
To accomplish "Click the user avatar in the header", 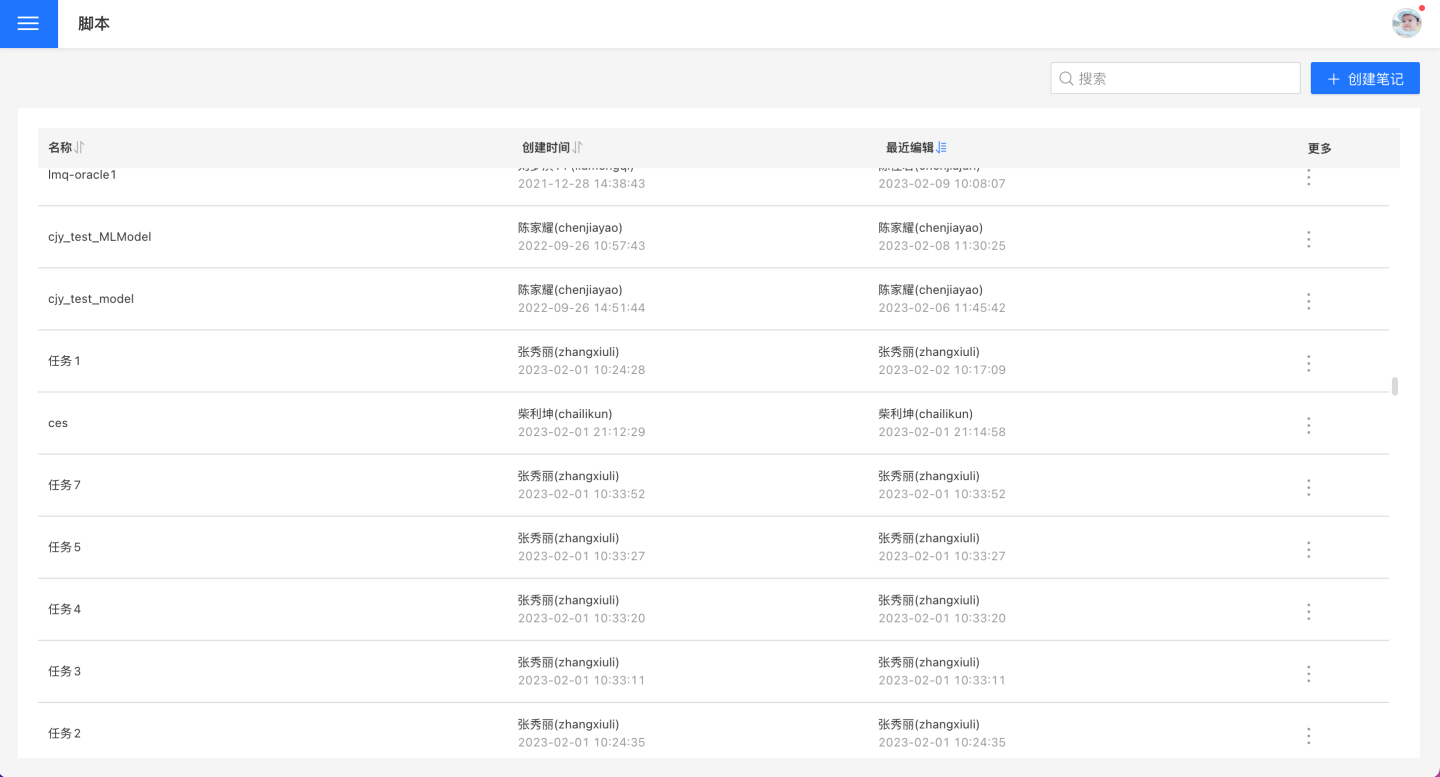I will click(x=1406, y=23).
